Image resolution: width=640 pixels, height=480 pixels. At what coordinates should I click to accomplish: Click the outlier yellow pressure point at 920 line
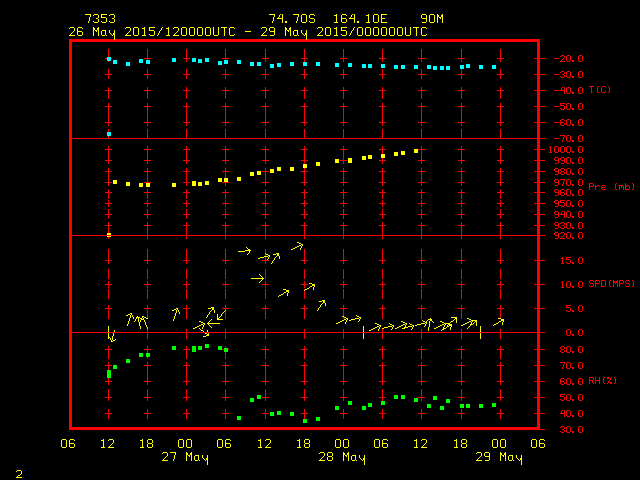[109, 235]
